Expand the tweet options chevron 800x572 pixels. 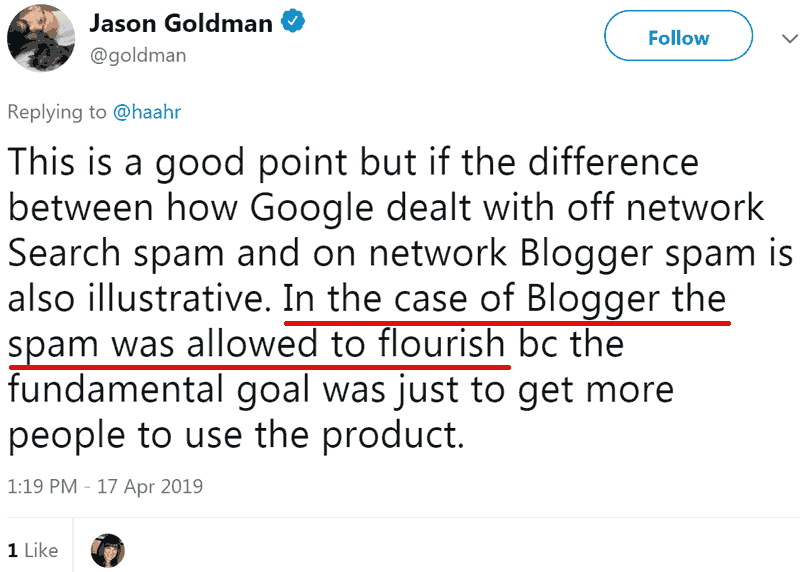pos(783,38)
